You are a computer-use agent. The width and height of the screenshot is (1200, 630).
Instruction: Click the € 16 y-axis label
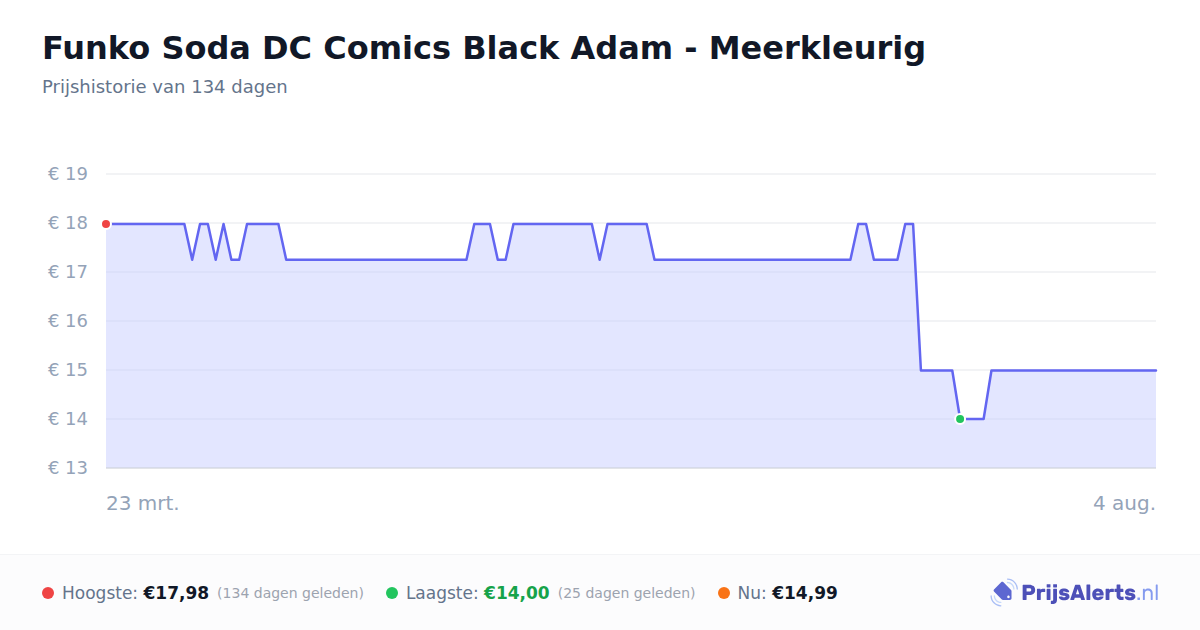click(x=68, y=321)
